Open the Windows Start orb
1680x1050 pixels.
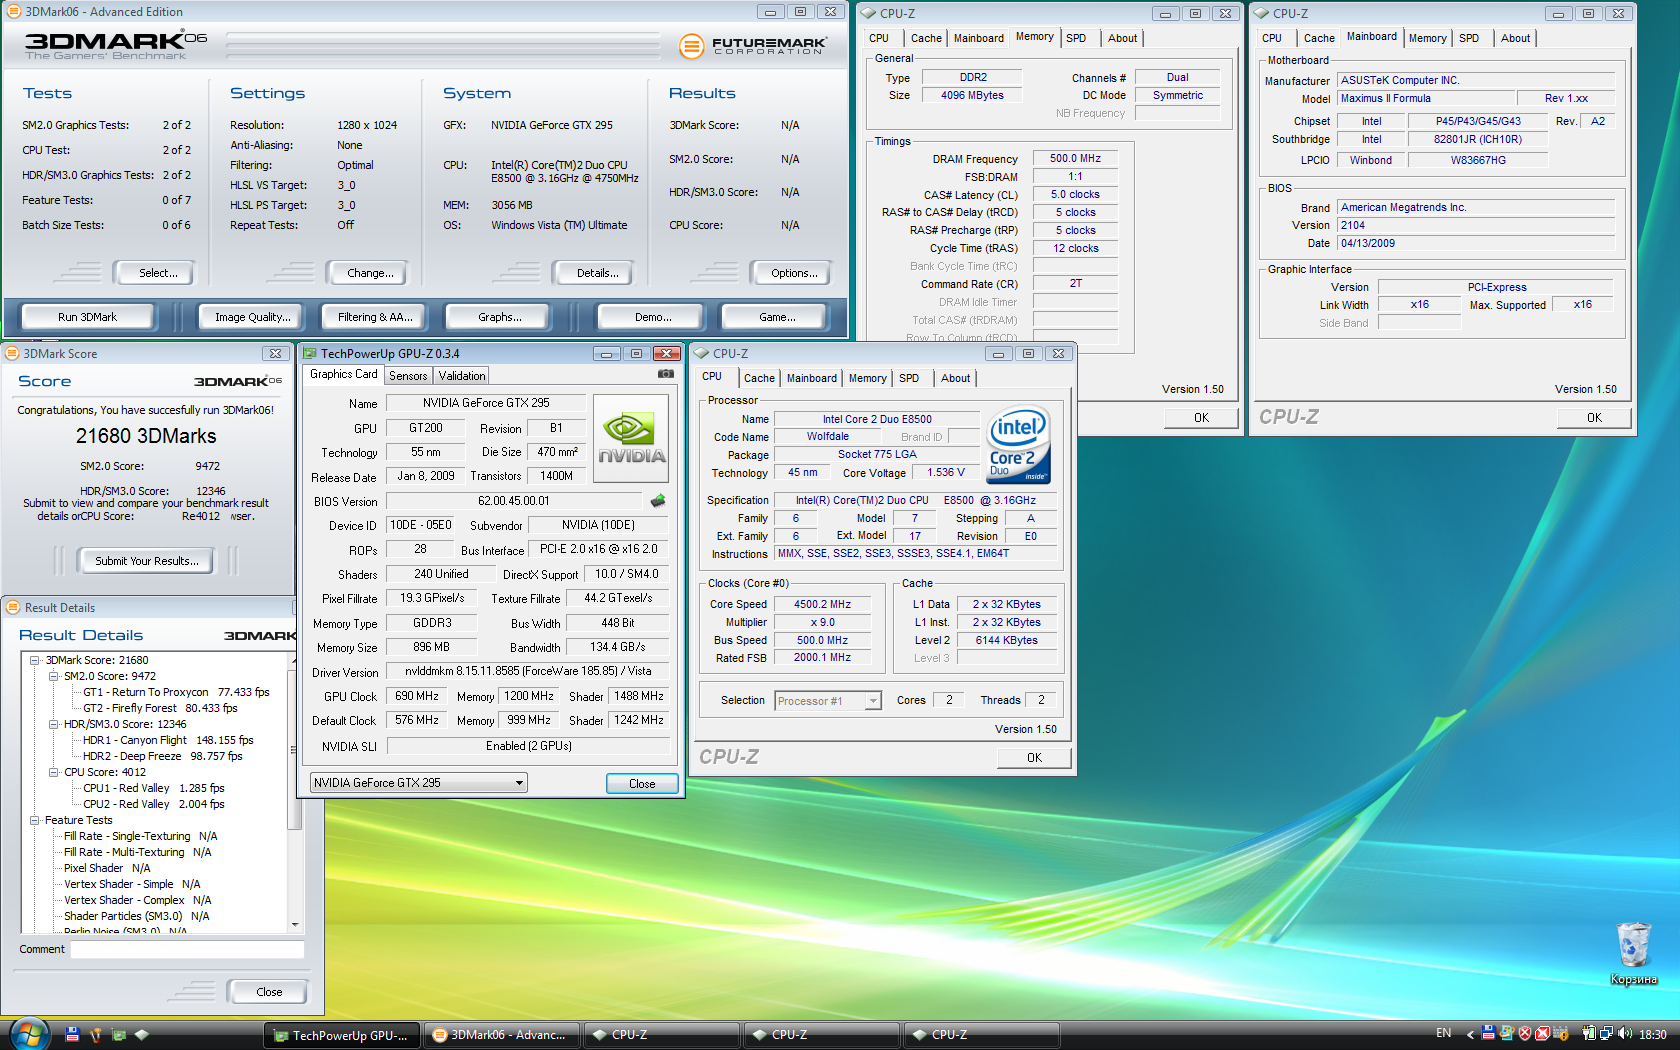[x=29, y=1034]
